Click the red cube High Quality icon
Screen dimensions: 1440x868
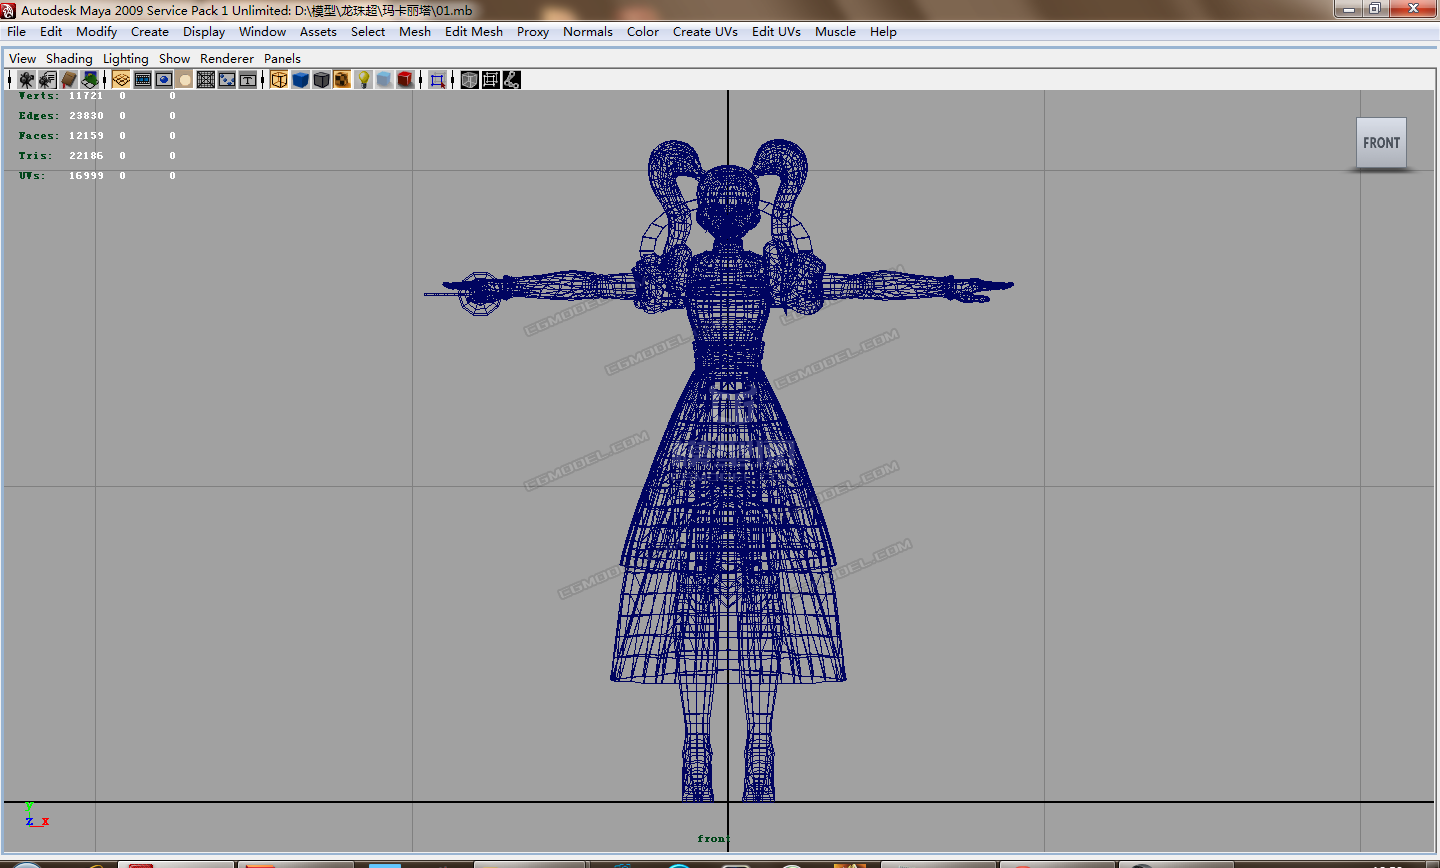click(x=405, y=79)
